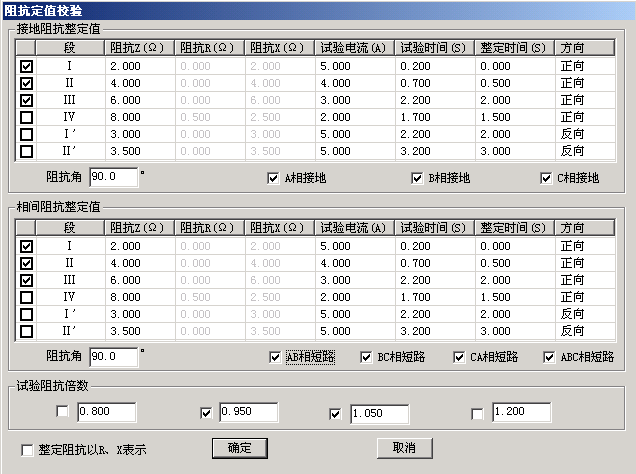
Task: Click the 取消 button
Action: click(404, 448)
